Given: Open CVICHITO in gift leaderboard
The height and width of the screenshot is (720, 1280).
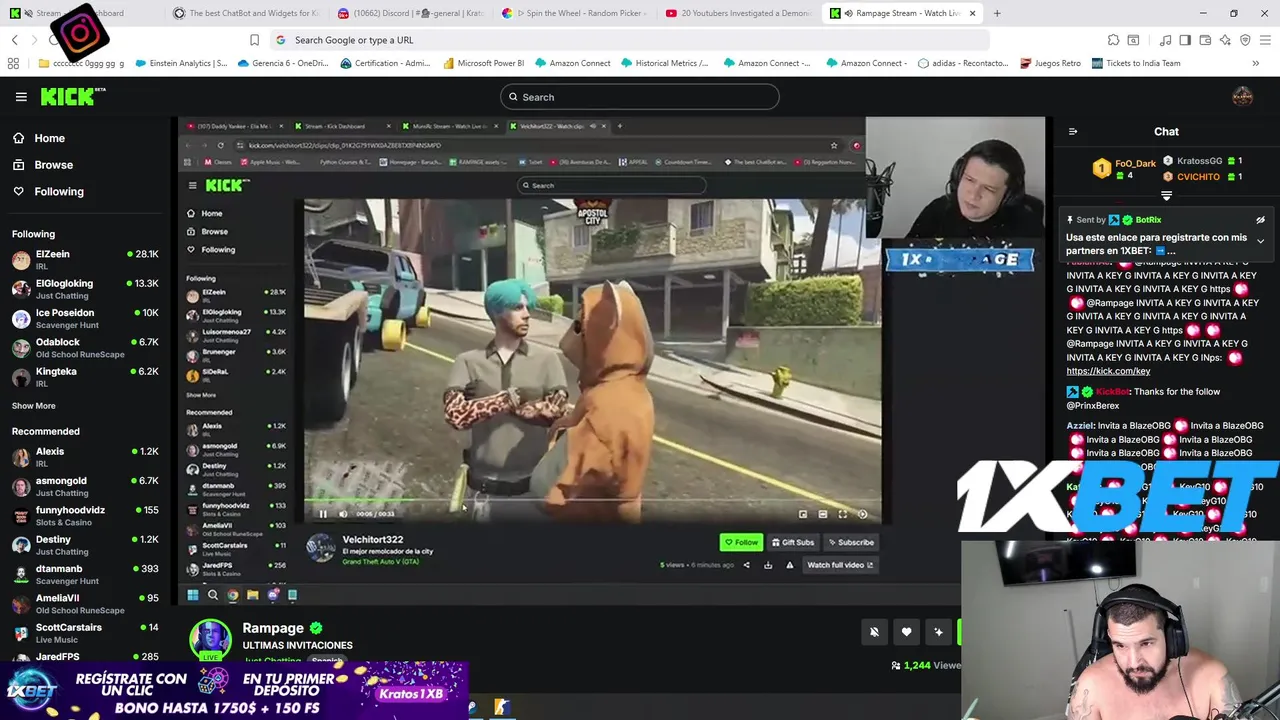Looking at the screenshot, I should (x=1201, y=177).
